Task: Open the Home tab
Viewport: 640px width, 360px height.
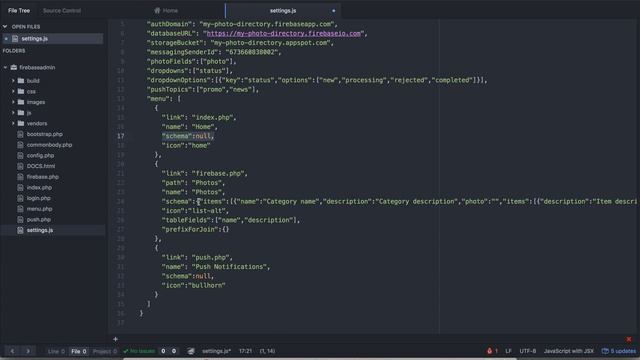Action: tap(166, 11)
